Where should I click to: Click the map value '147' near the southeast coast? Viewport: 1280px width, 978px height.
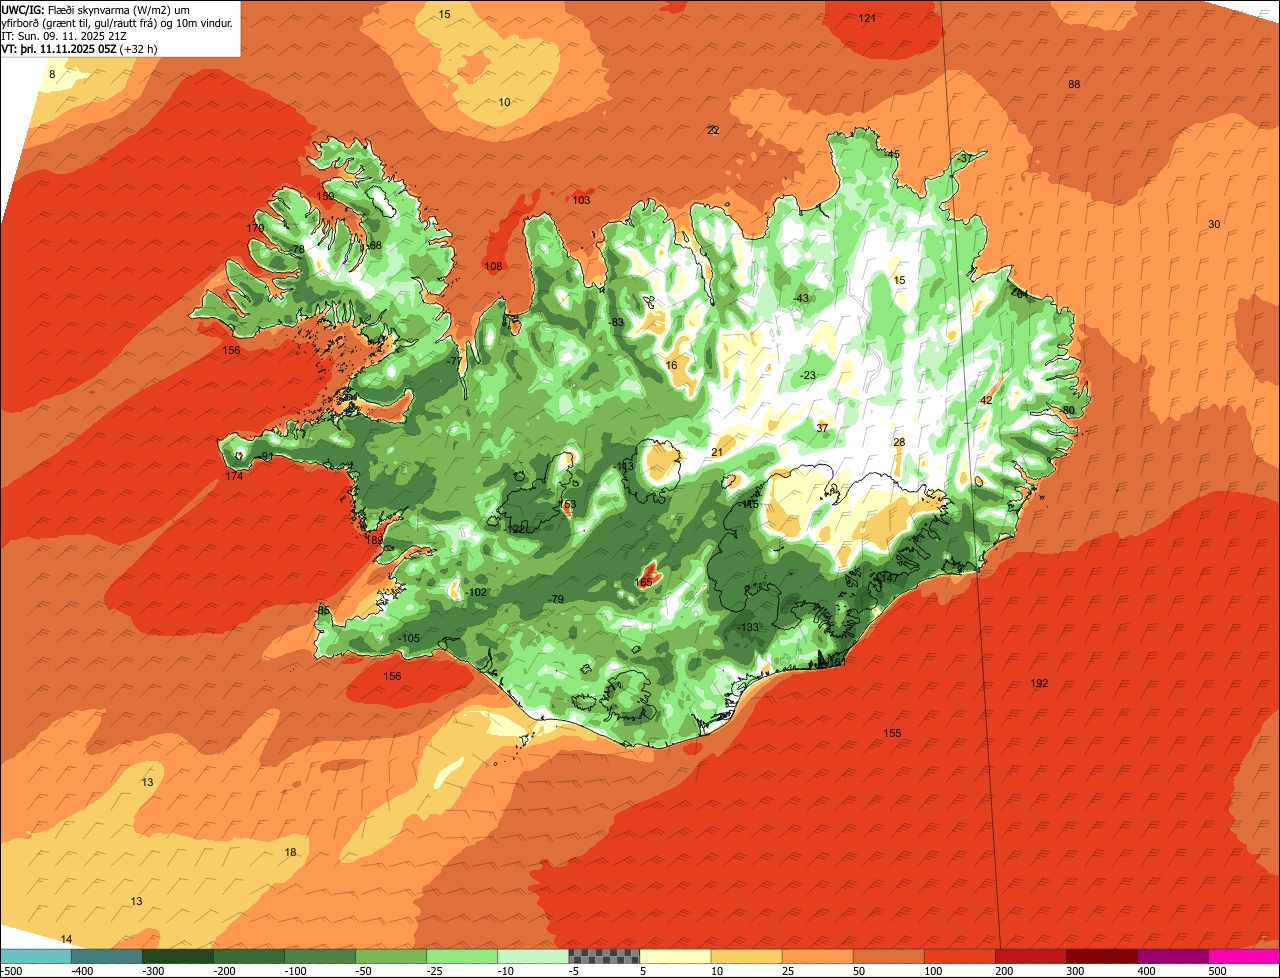[889, 578]
